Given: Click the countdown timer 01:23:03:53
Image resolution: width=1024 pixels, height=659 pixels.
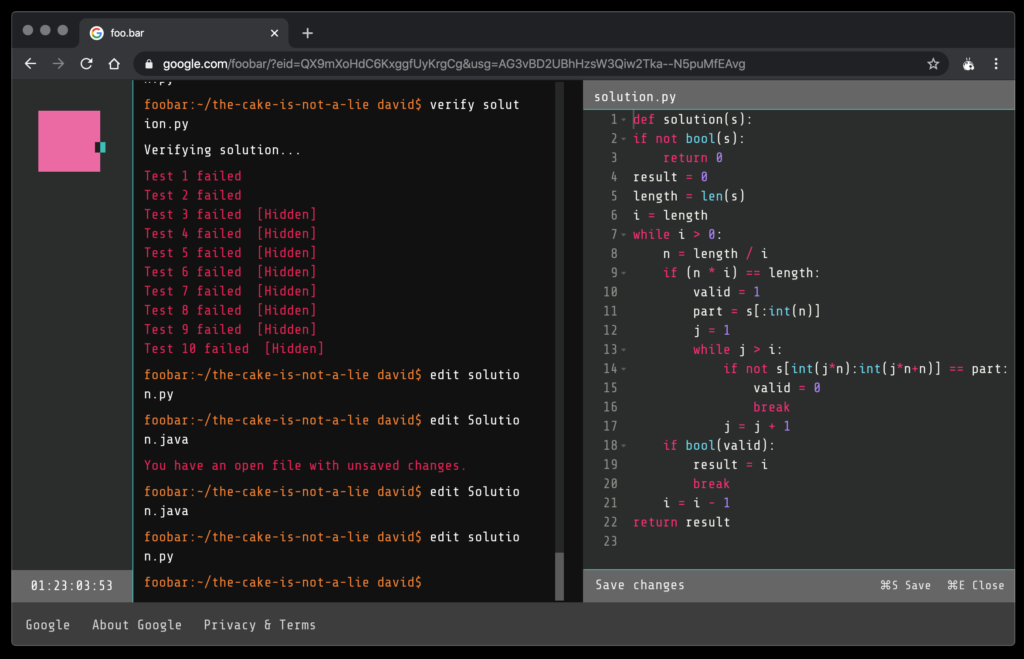Looking at the screenshot, I should (72, 586).
